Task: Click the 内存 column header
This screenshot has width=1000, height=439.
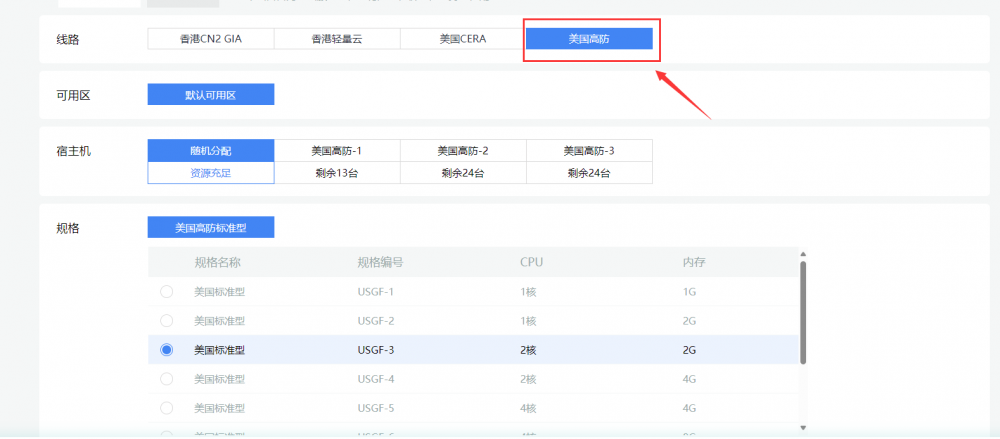Action: [x=695, y=263]
